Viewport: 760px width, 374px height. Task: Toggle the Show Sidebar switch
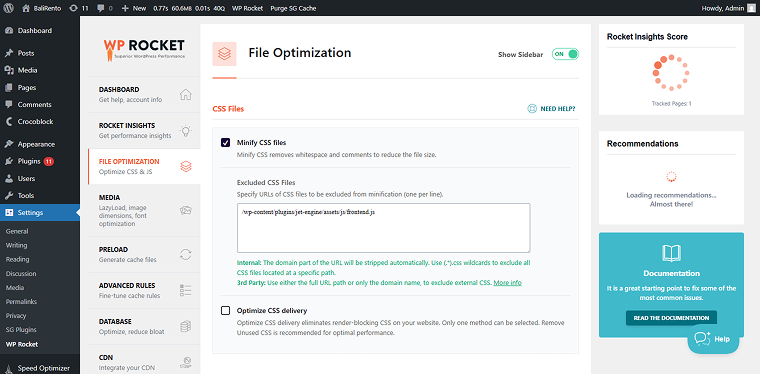(x=565, y=54)
